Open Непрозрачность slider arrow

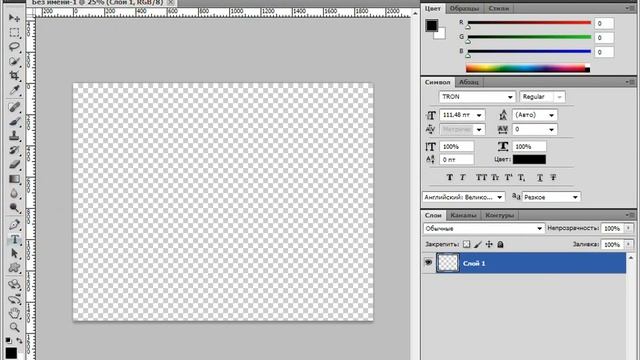click(628, 229)
